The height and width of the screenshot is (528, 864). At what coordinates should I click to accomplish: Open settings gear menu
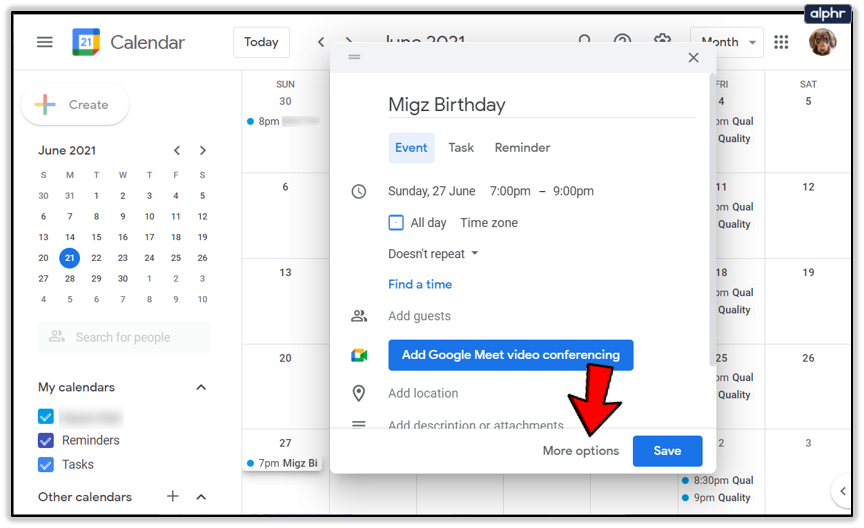pyautogui.click(x=662, y=39)
